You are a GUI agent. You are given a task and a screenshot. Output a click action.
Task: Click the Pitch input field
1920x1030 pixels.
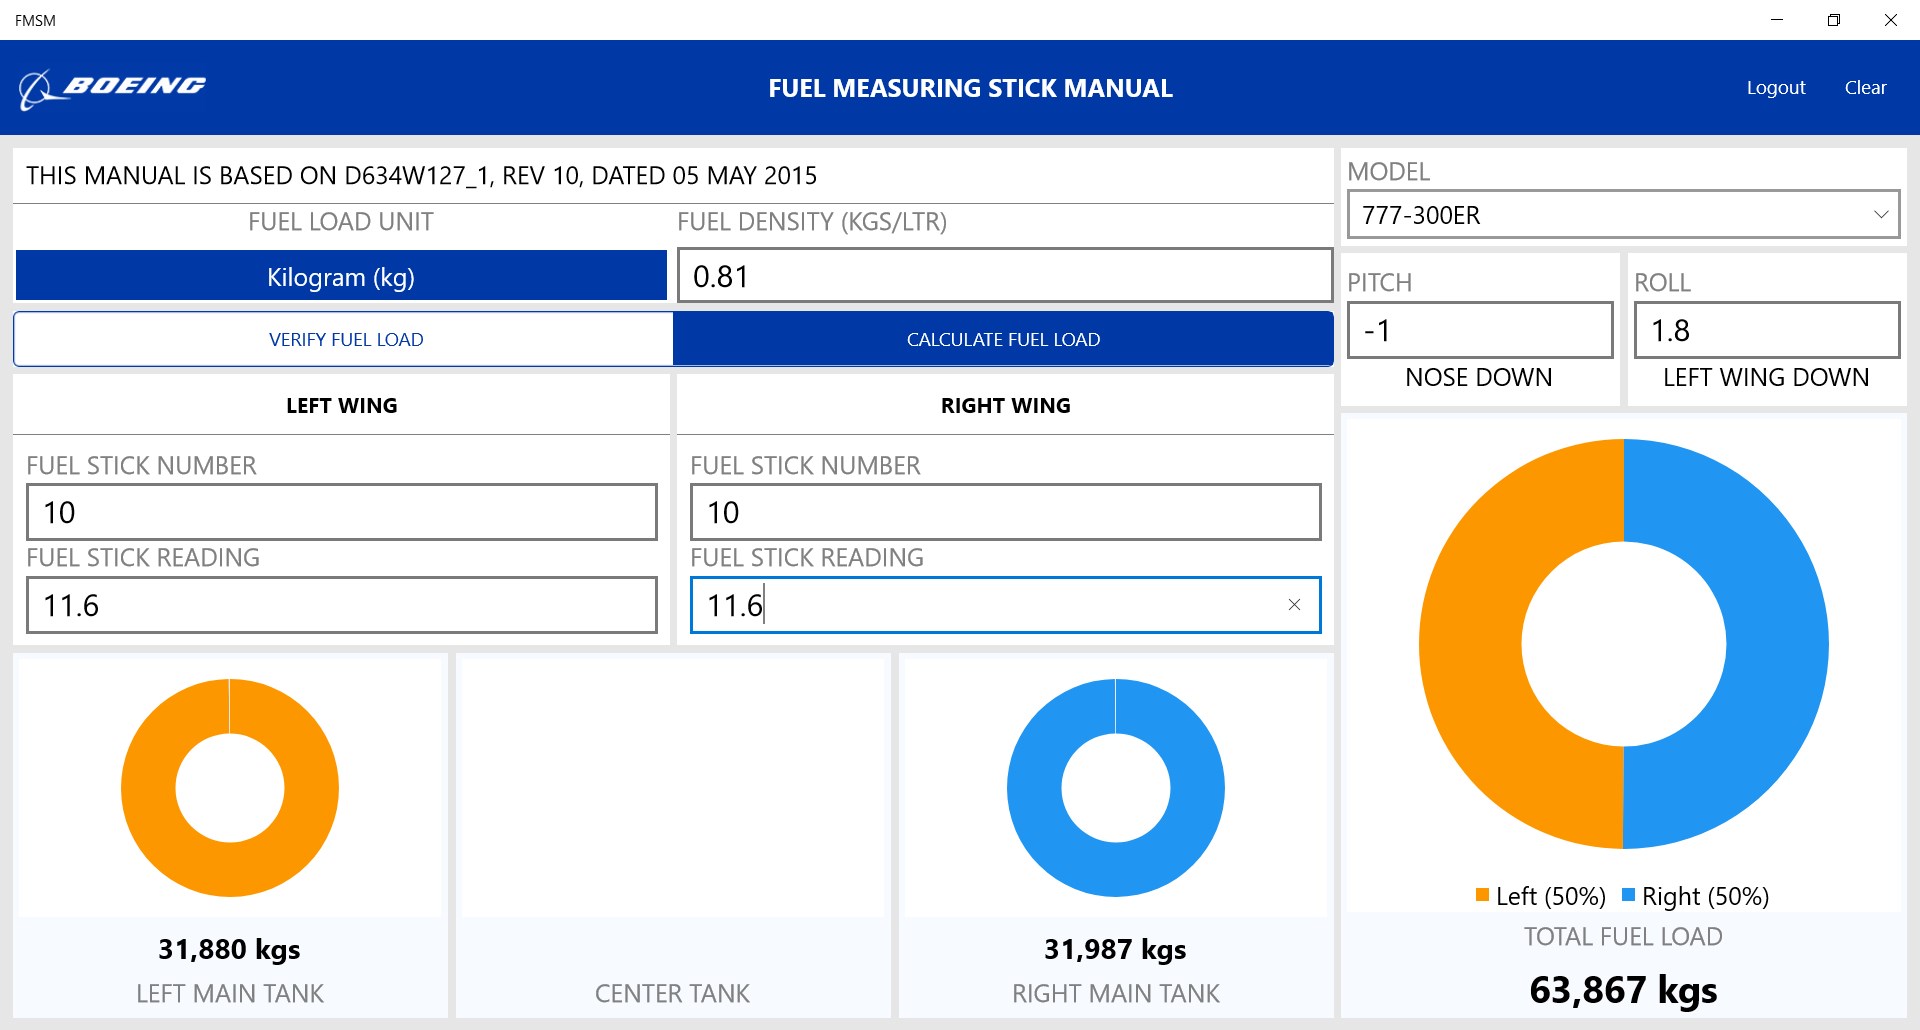(1480, 330)
